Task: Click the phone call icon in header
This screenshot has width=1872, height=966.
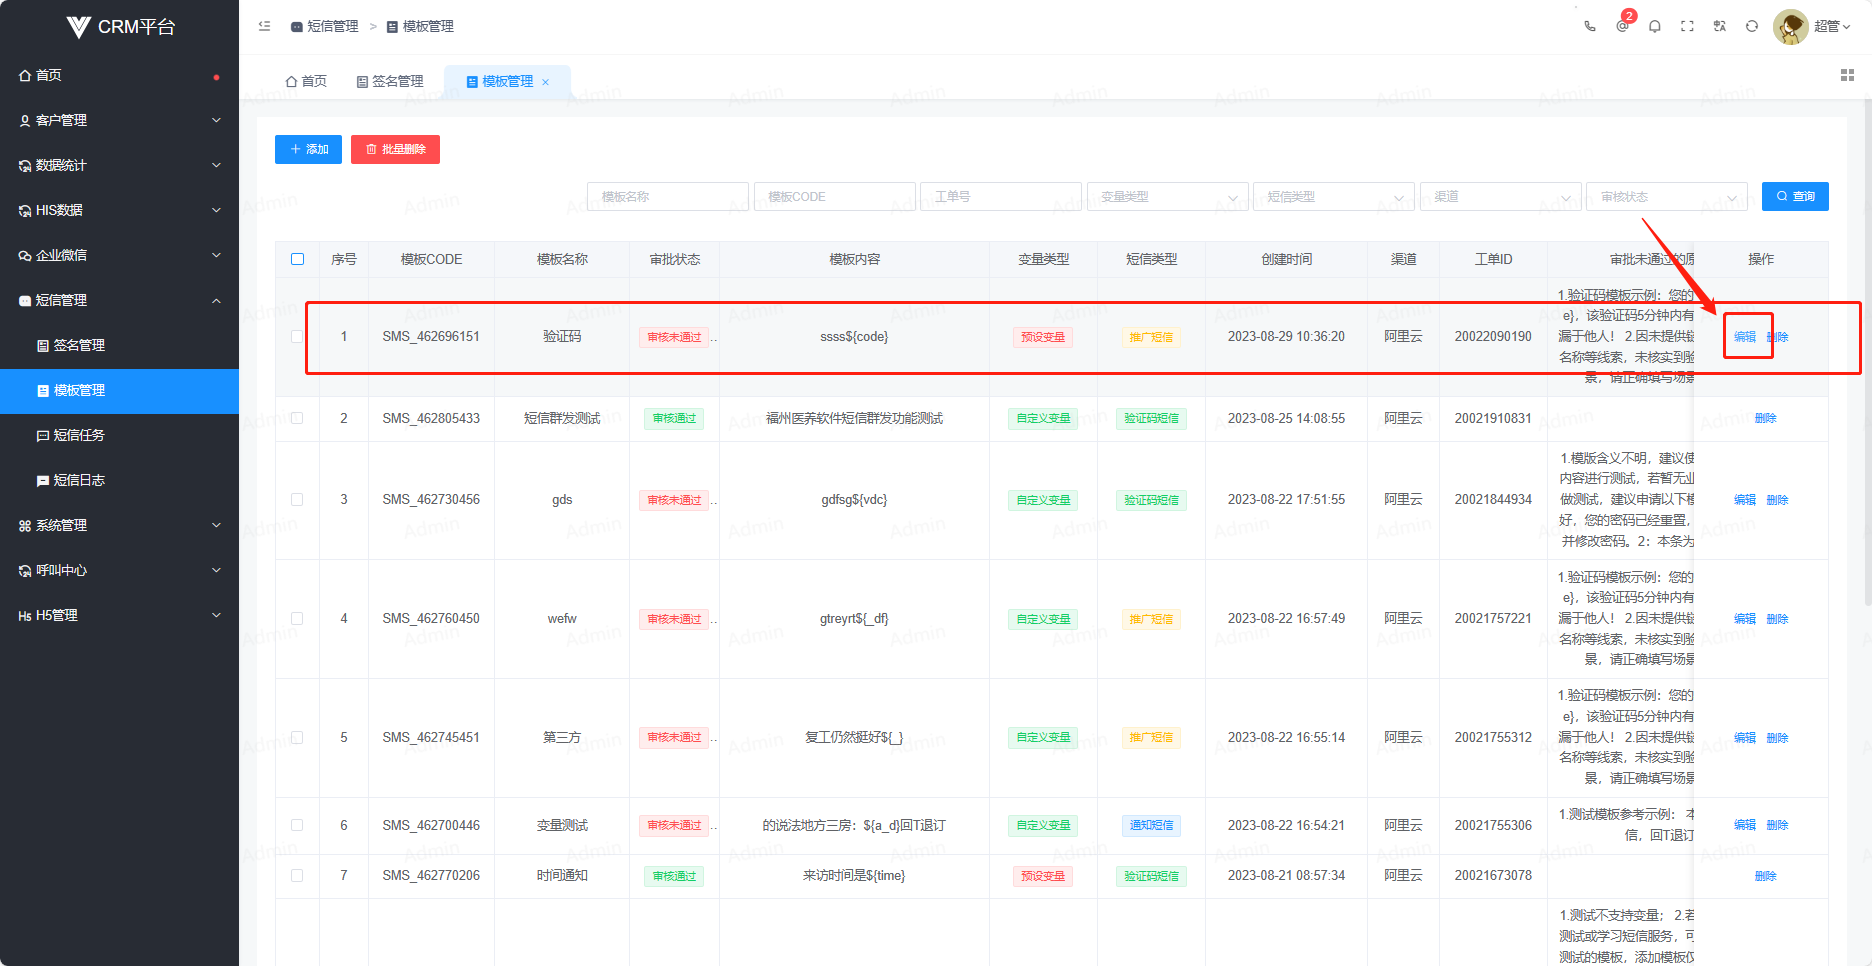Action: point(1590,26)
